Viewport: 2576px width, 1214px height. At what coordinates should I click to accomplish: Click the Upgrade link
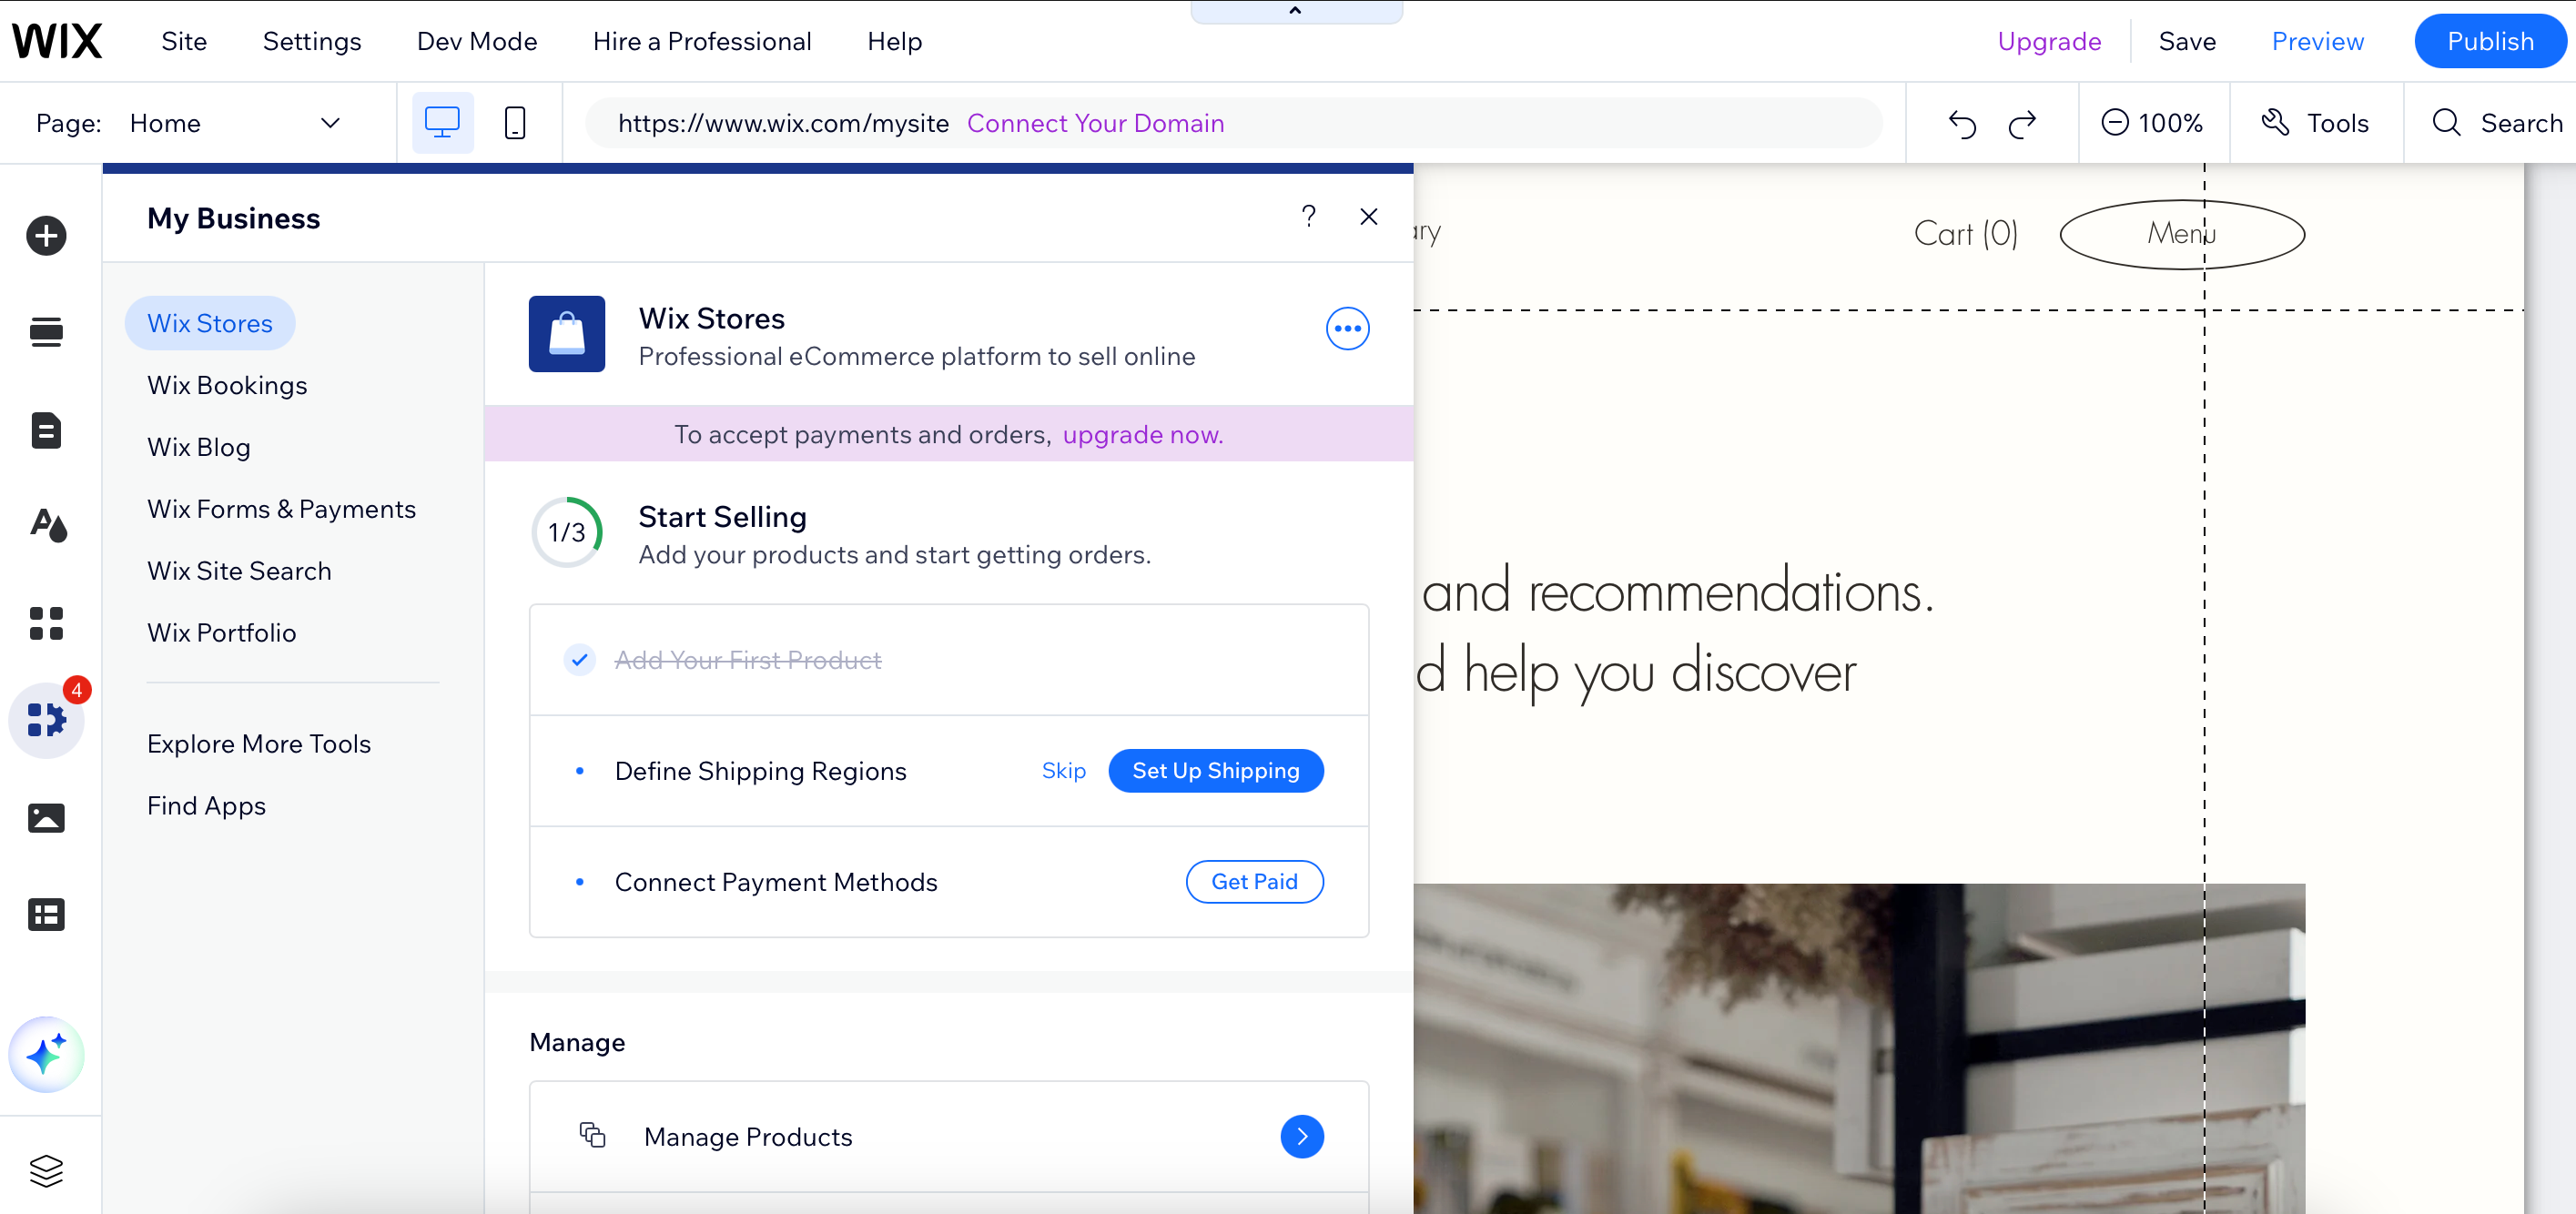pos(2049,41)
